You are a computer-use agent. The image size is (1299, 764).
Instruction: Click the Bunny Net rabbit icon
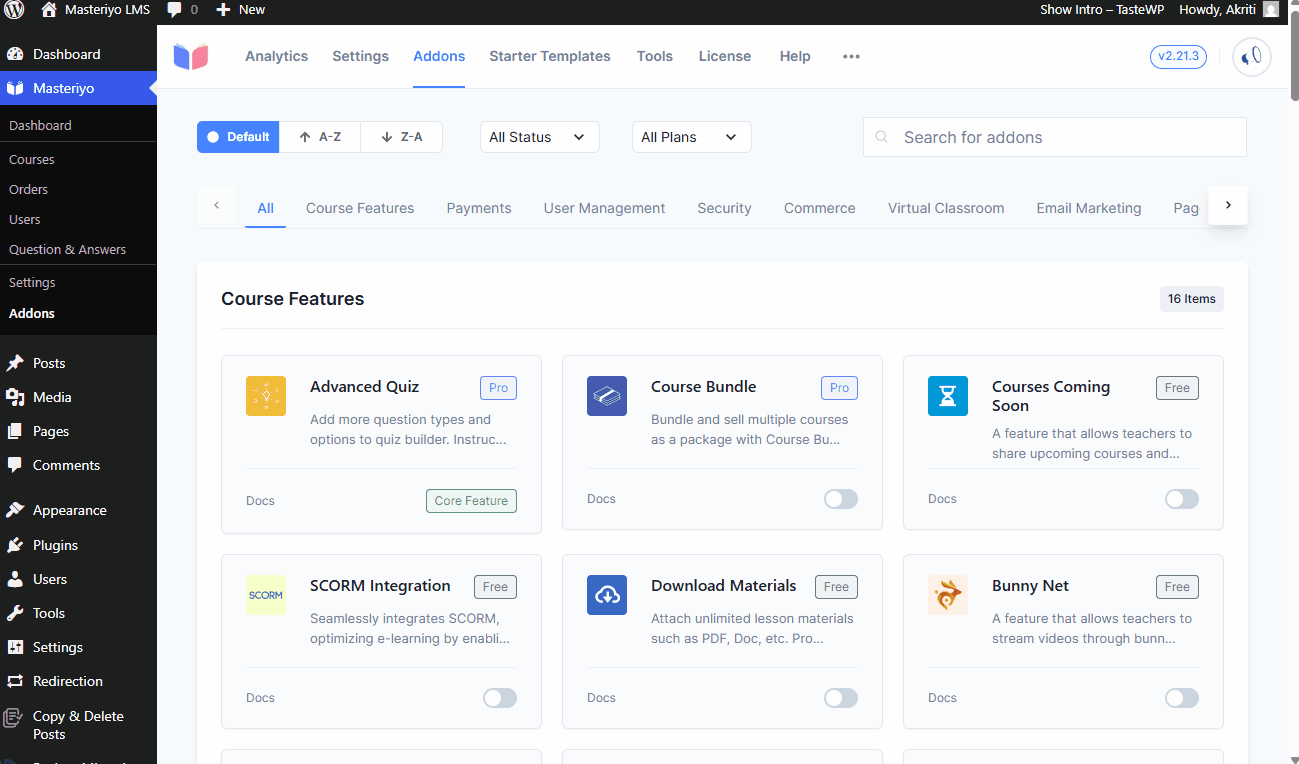[x=948, y=595]
